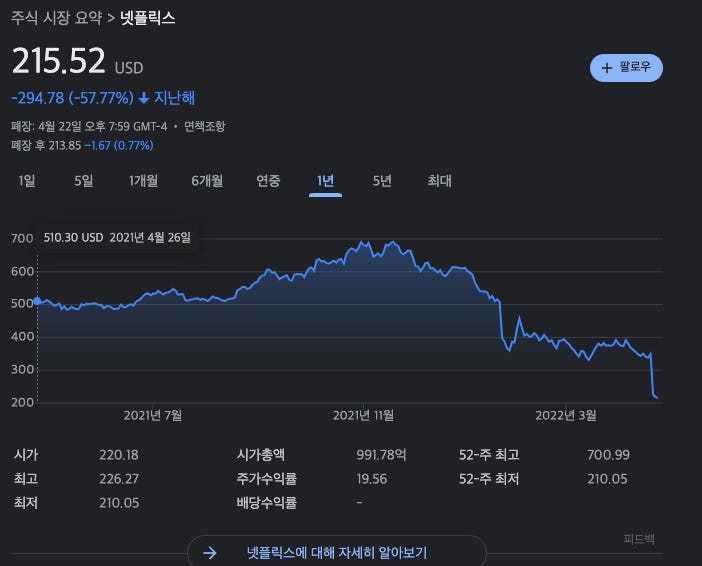Open the 5년 range tab
The width and height of the screenshot is (702, 566).
(382, 181)
